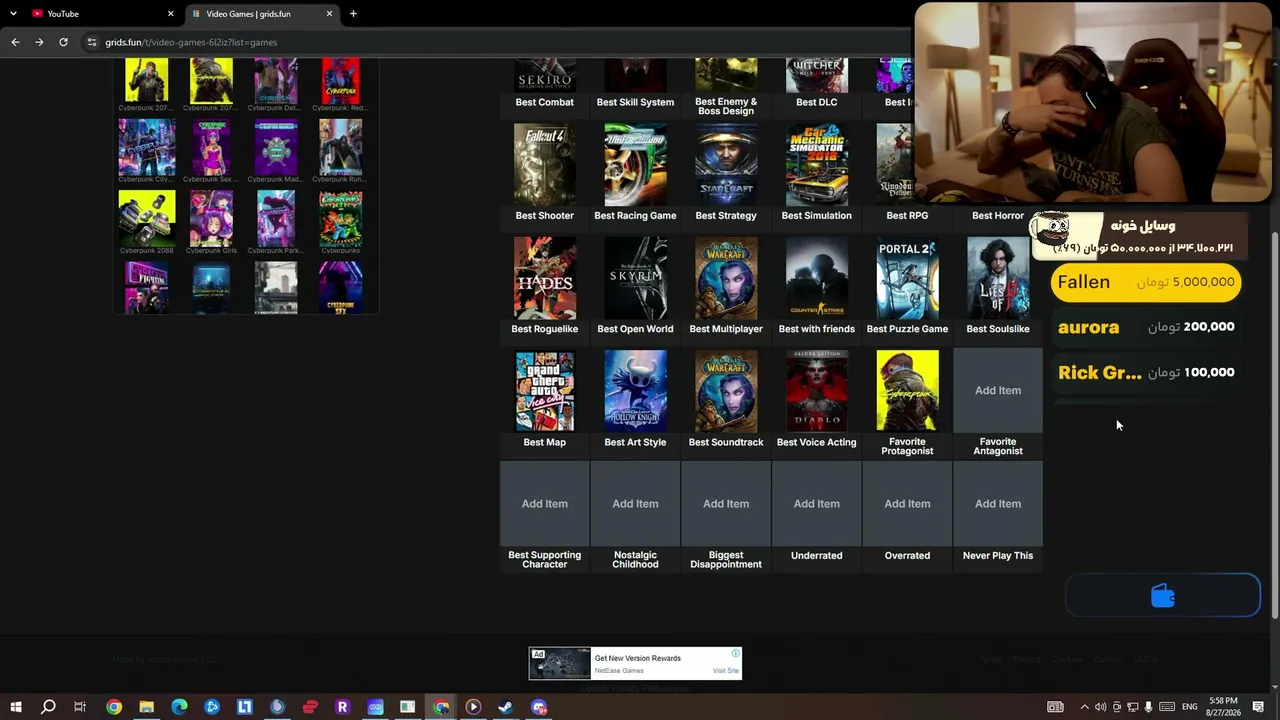Select the Video Games | grids.fun tab
This screenshot has width=1280, height=720.
262,14
